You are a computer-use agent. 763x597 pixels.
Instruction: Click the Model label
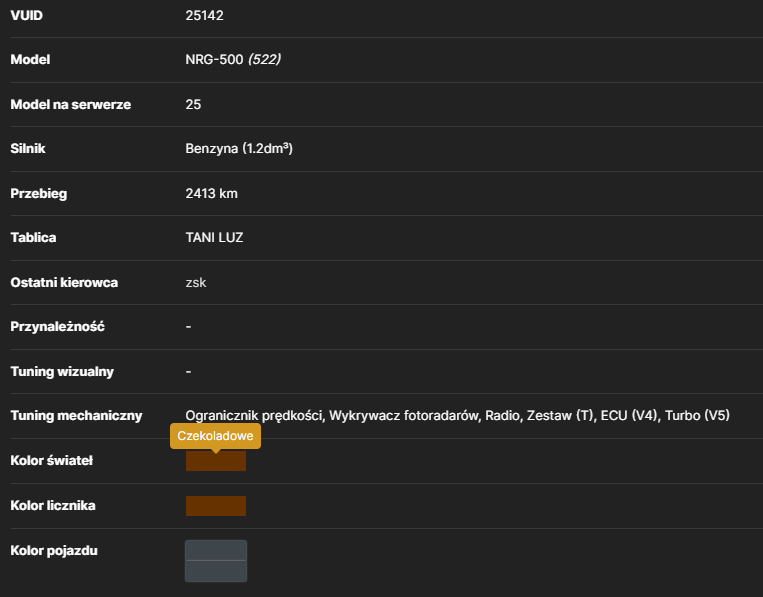click(30, 60)
